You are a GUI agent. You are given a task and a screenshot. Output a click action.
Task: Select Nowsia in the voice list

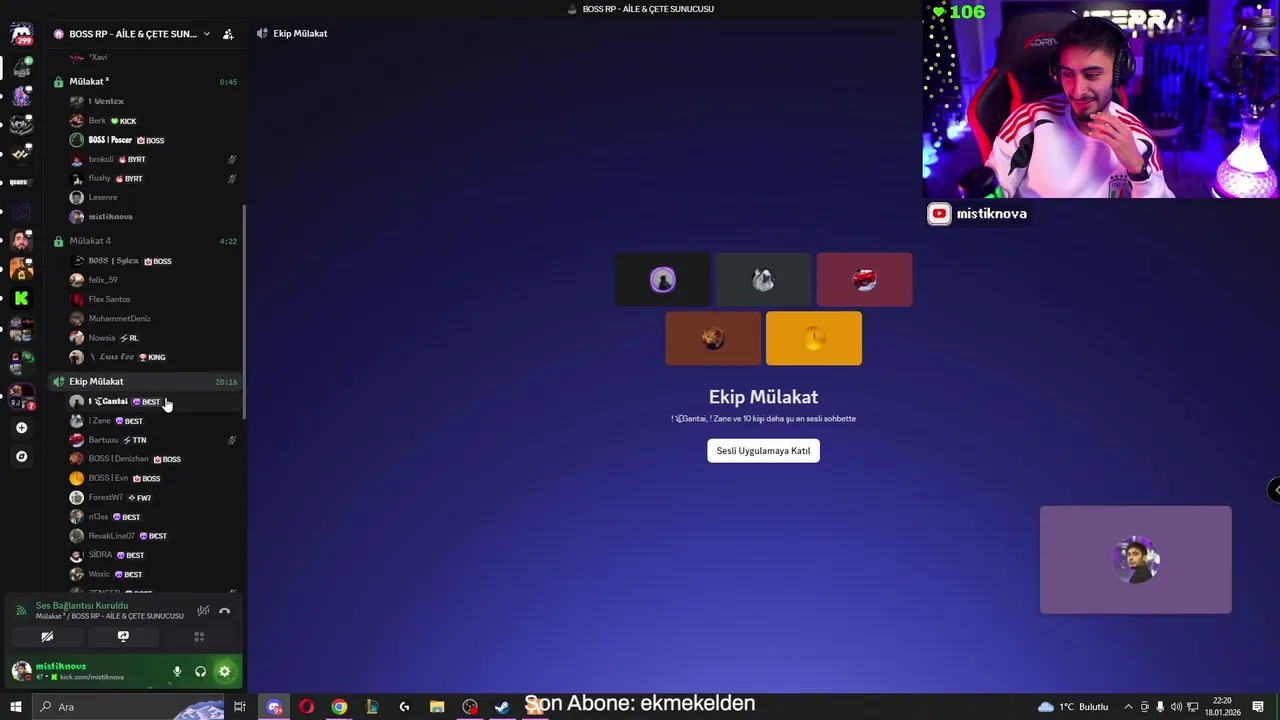(x=154, y=338)
